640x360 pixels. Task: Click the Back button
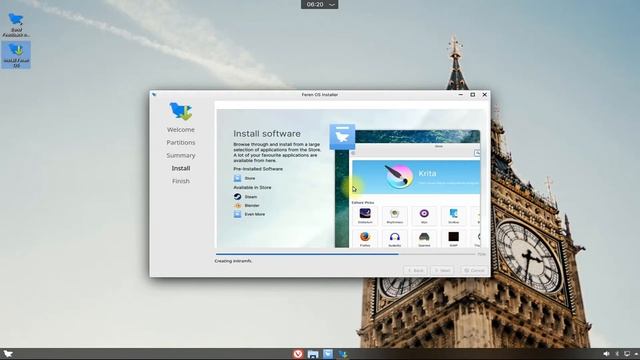tap(415, 270)
